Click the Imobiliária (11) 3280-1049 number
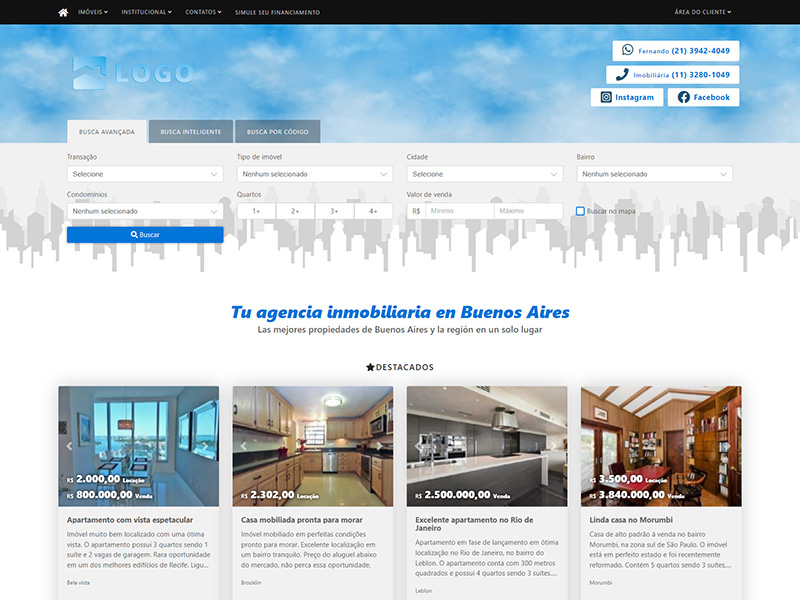The image size is (800, 600). (x=681, y=75)
